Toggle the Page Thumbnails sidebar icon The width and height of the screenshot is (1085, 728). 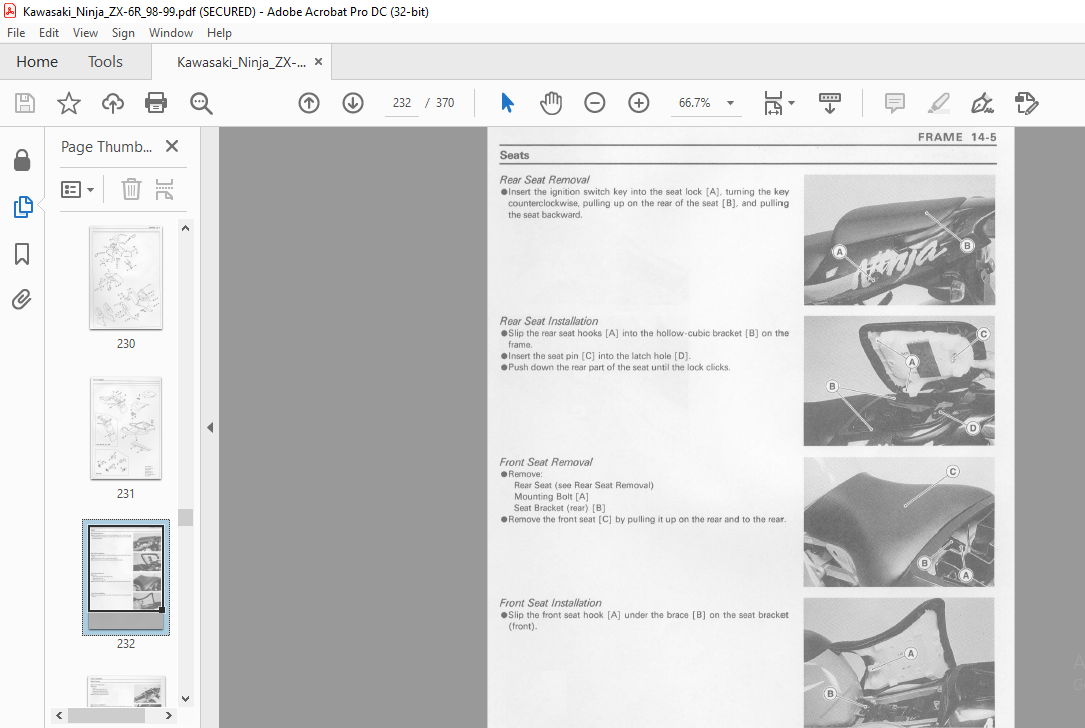pyautogui.click(x=22, y=207)
